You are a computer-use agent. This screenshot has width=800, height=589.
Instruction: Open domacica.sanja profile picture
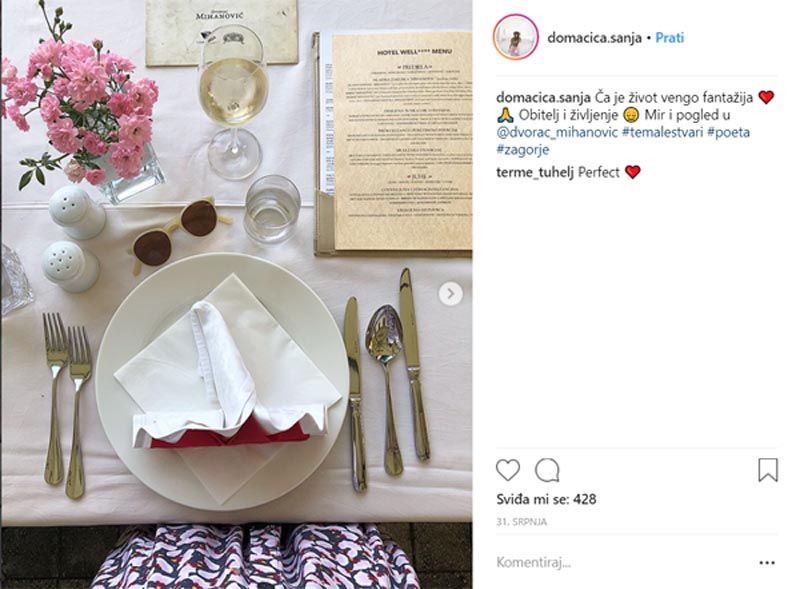pyautogui.click(x=515, y=37)
